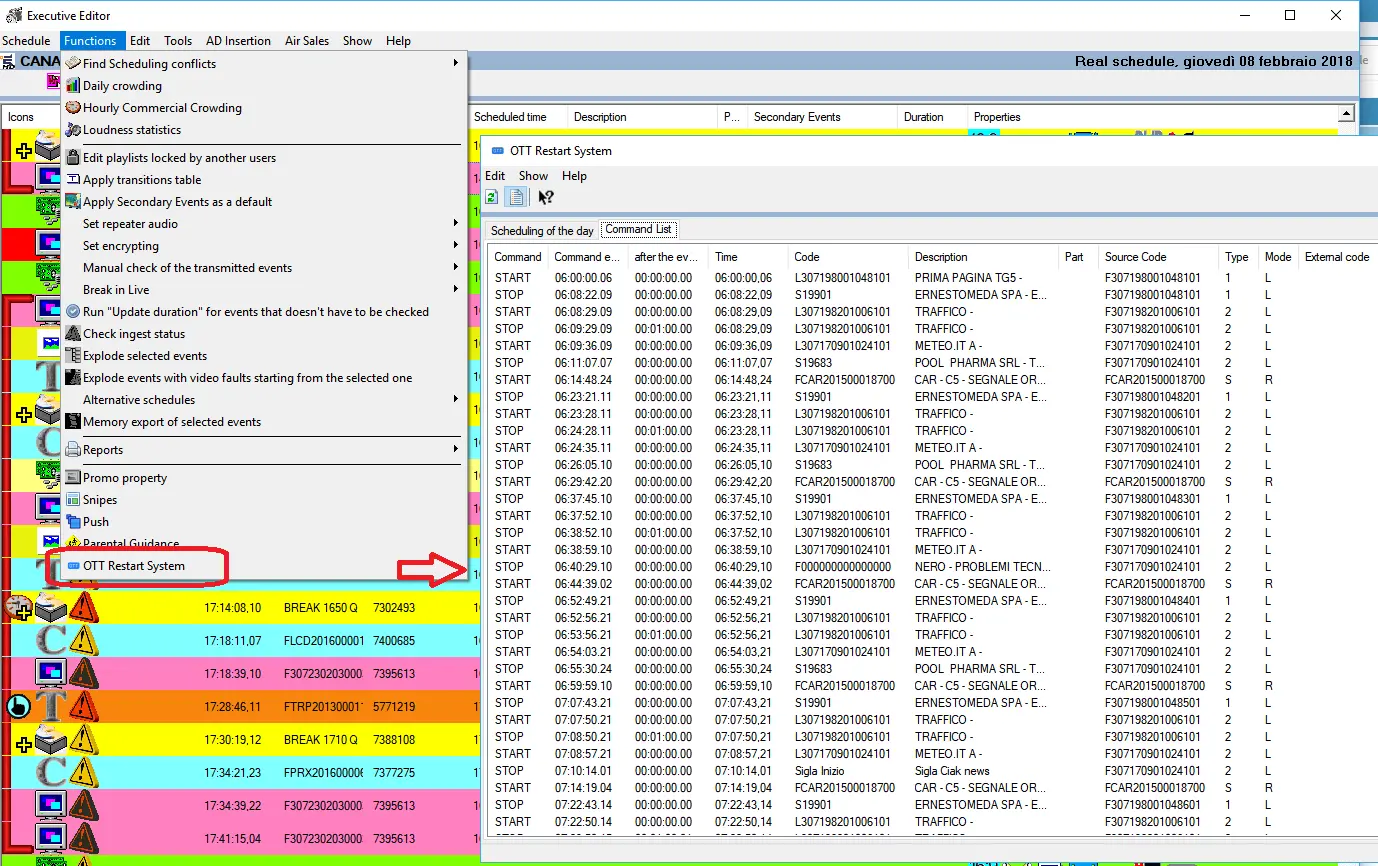Click the padlock icon for editing locked playlists
Image resolution: width=1378 pixels, height=866 pixels.
pos(73,158)
